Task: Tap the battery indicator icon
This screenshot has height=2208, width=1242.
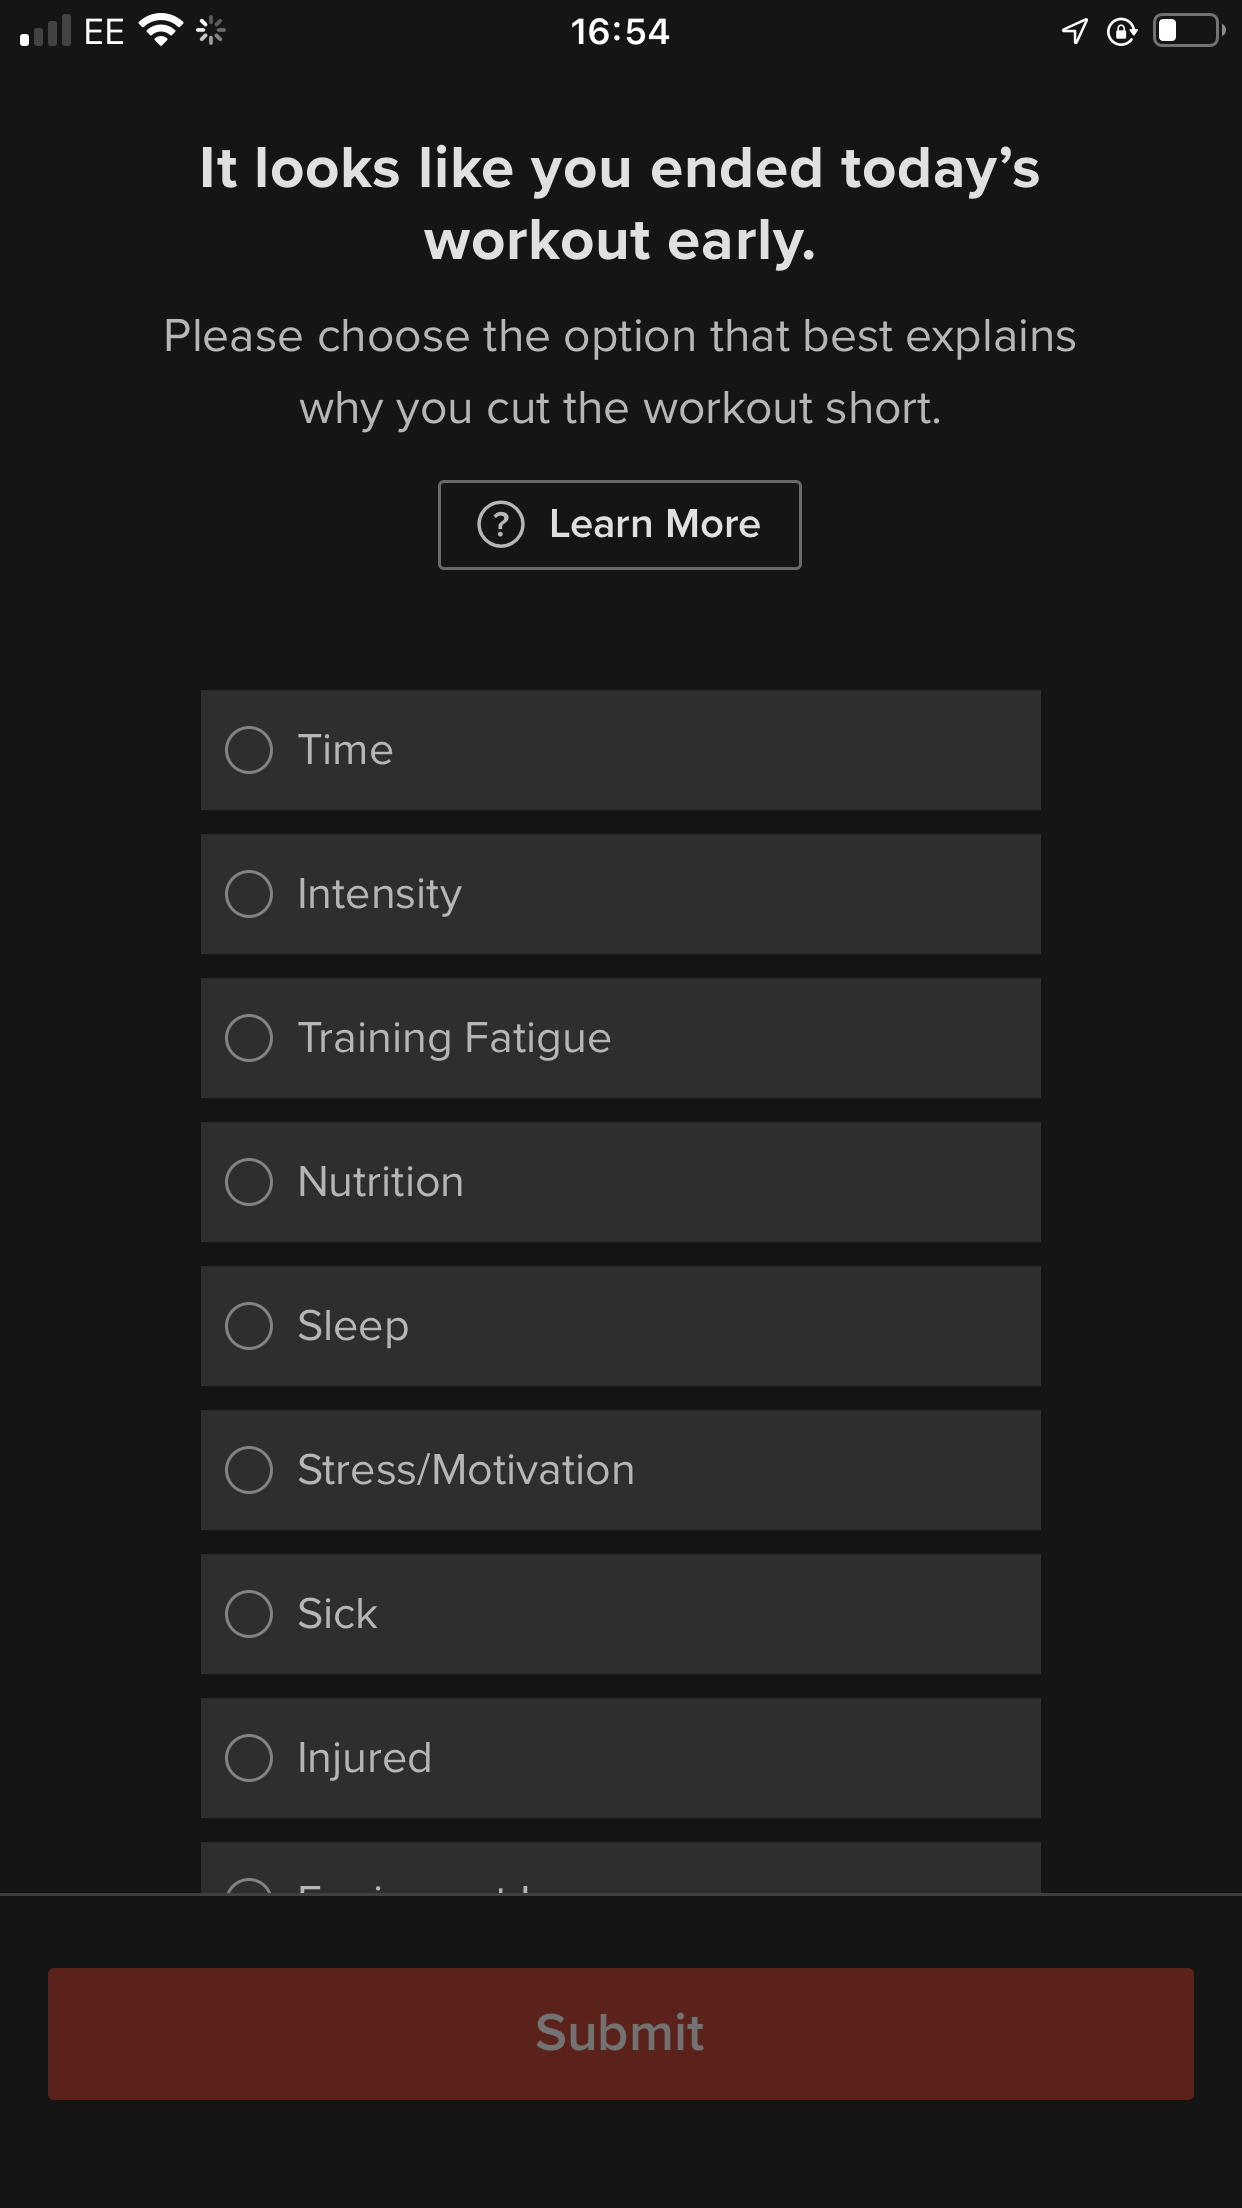Action: 1189,31
